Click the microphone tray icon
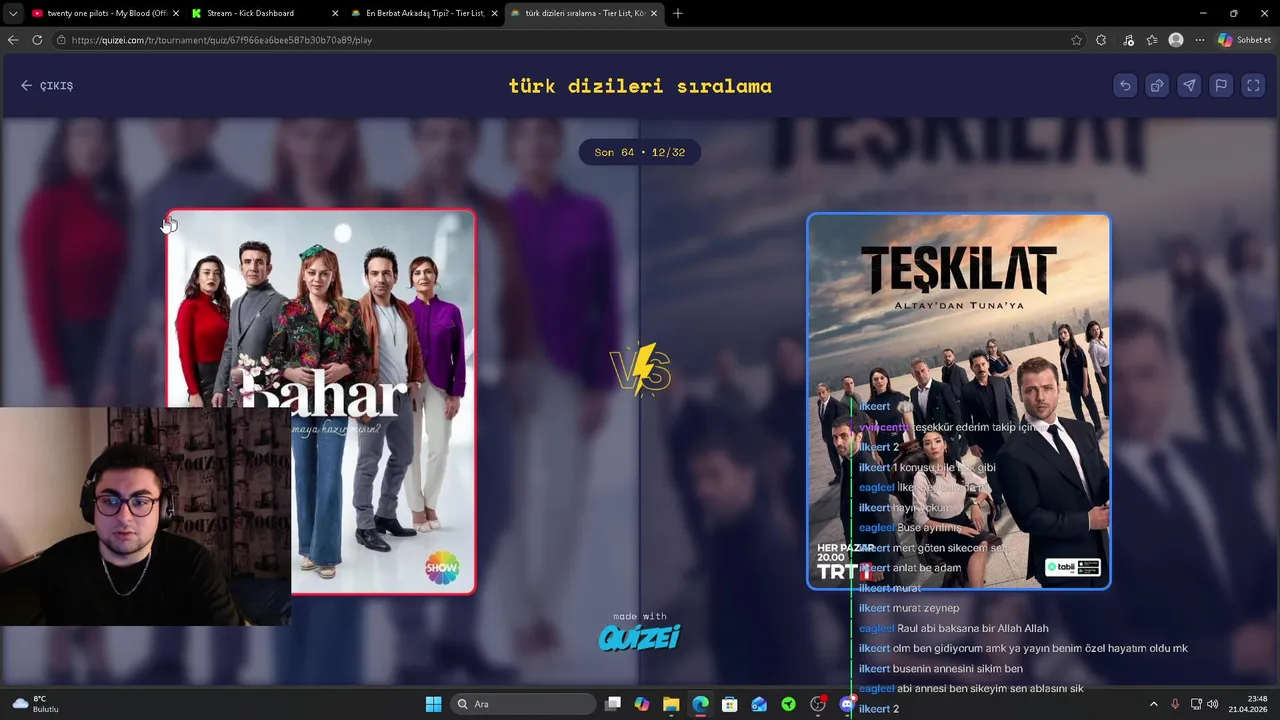This screenshot has width=1280, height=720. point(1175,704)
